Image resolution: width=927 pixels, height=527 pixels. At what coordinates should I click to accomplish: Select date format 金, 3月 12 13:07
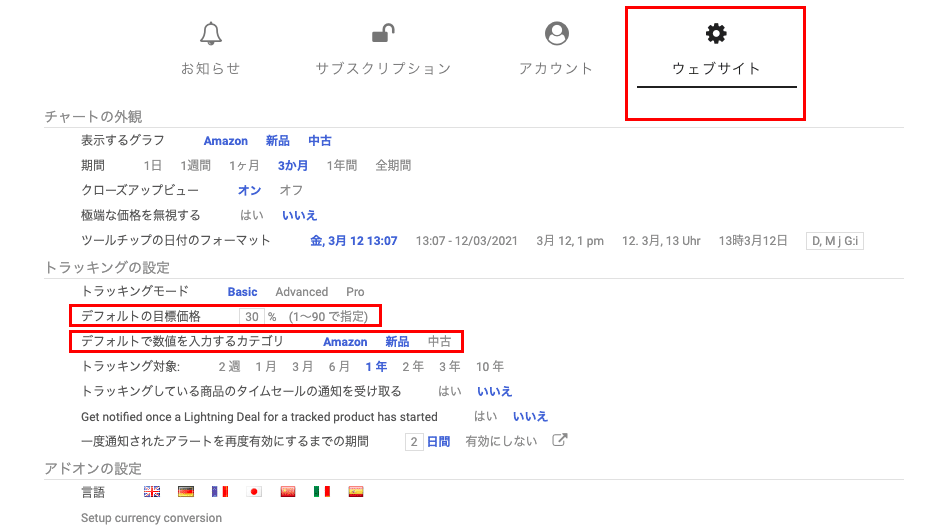pyautogui.click(x=354, y=241)
